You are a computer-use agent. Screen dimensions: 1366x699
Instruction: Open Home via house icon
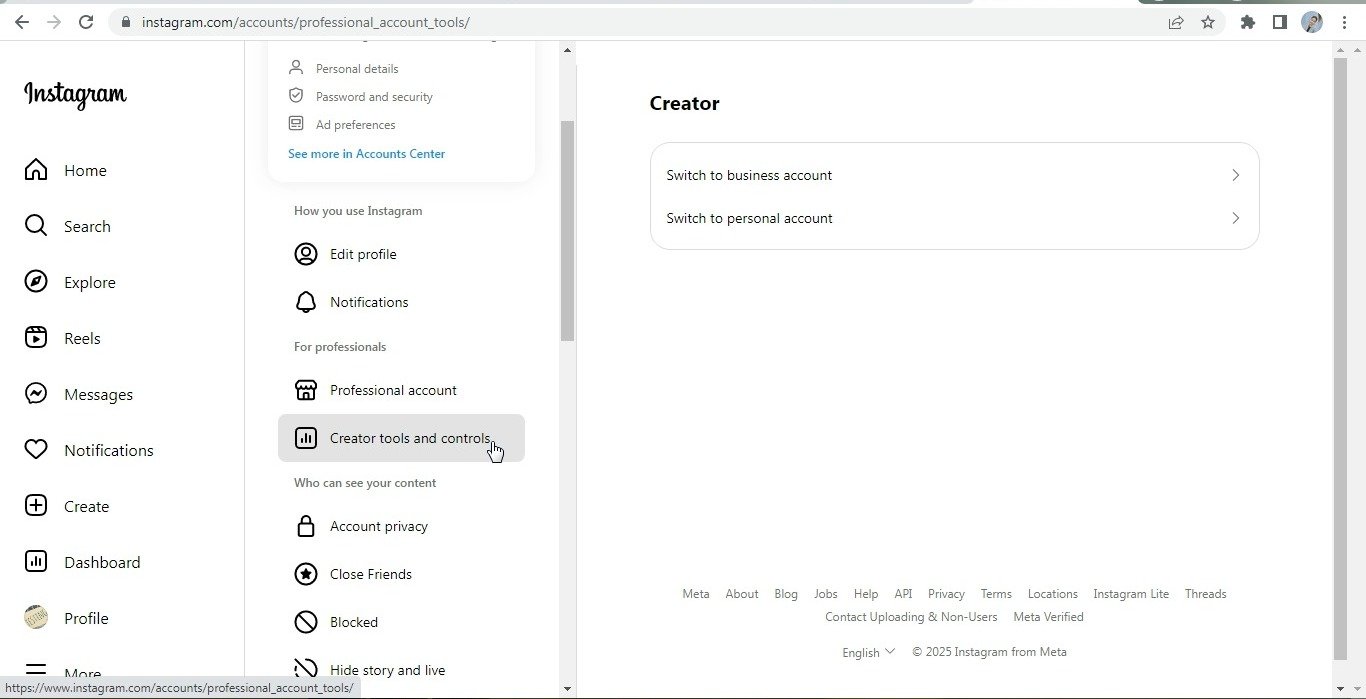(x=36, y=170)
